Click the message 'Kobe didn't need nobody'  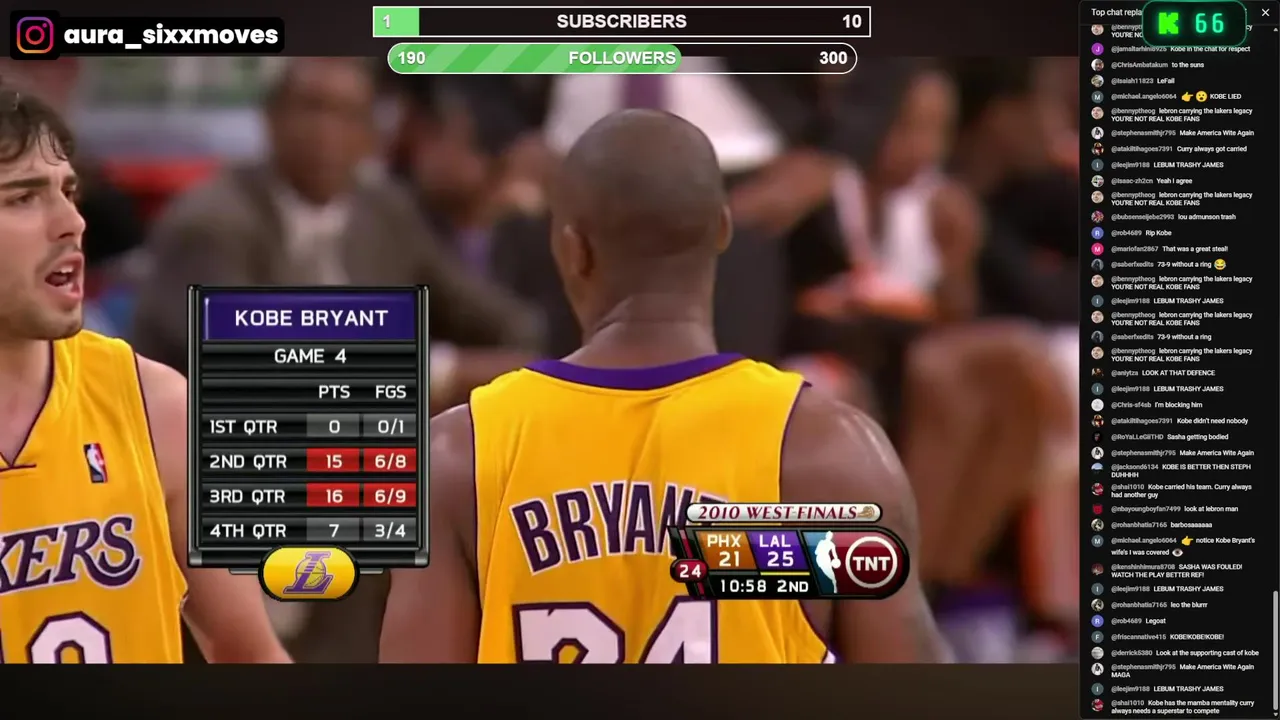(x=1214, y=421)
